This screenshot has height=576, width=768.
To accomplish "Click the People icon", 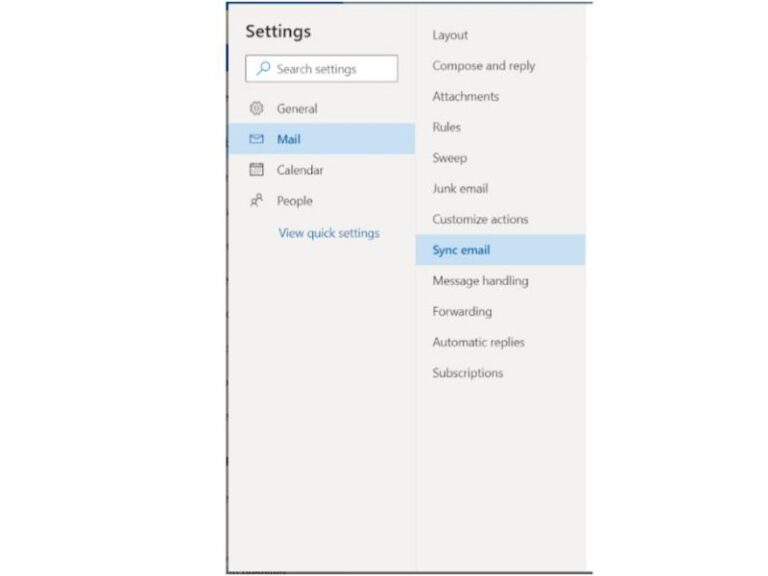I will click(256, 201).
